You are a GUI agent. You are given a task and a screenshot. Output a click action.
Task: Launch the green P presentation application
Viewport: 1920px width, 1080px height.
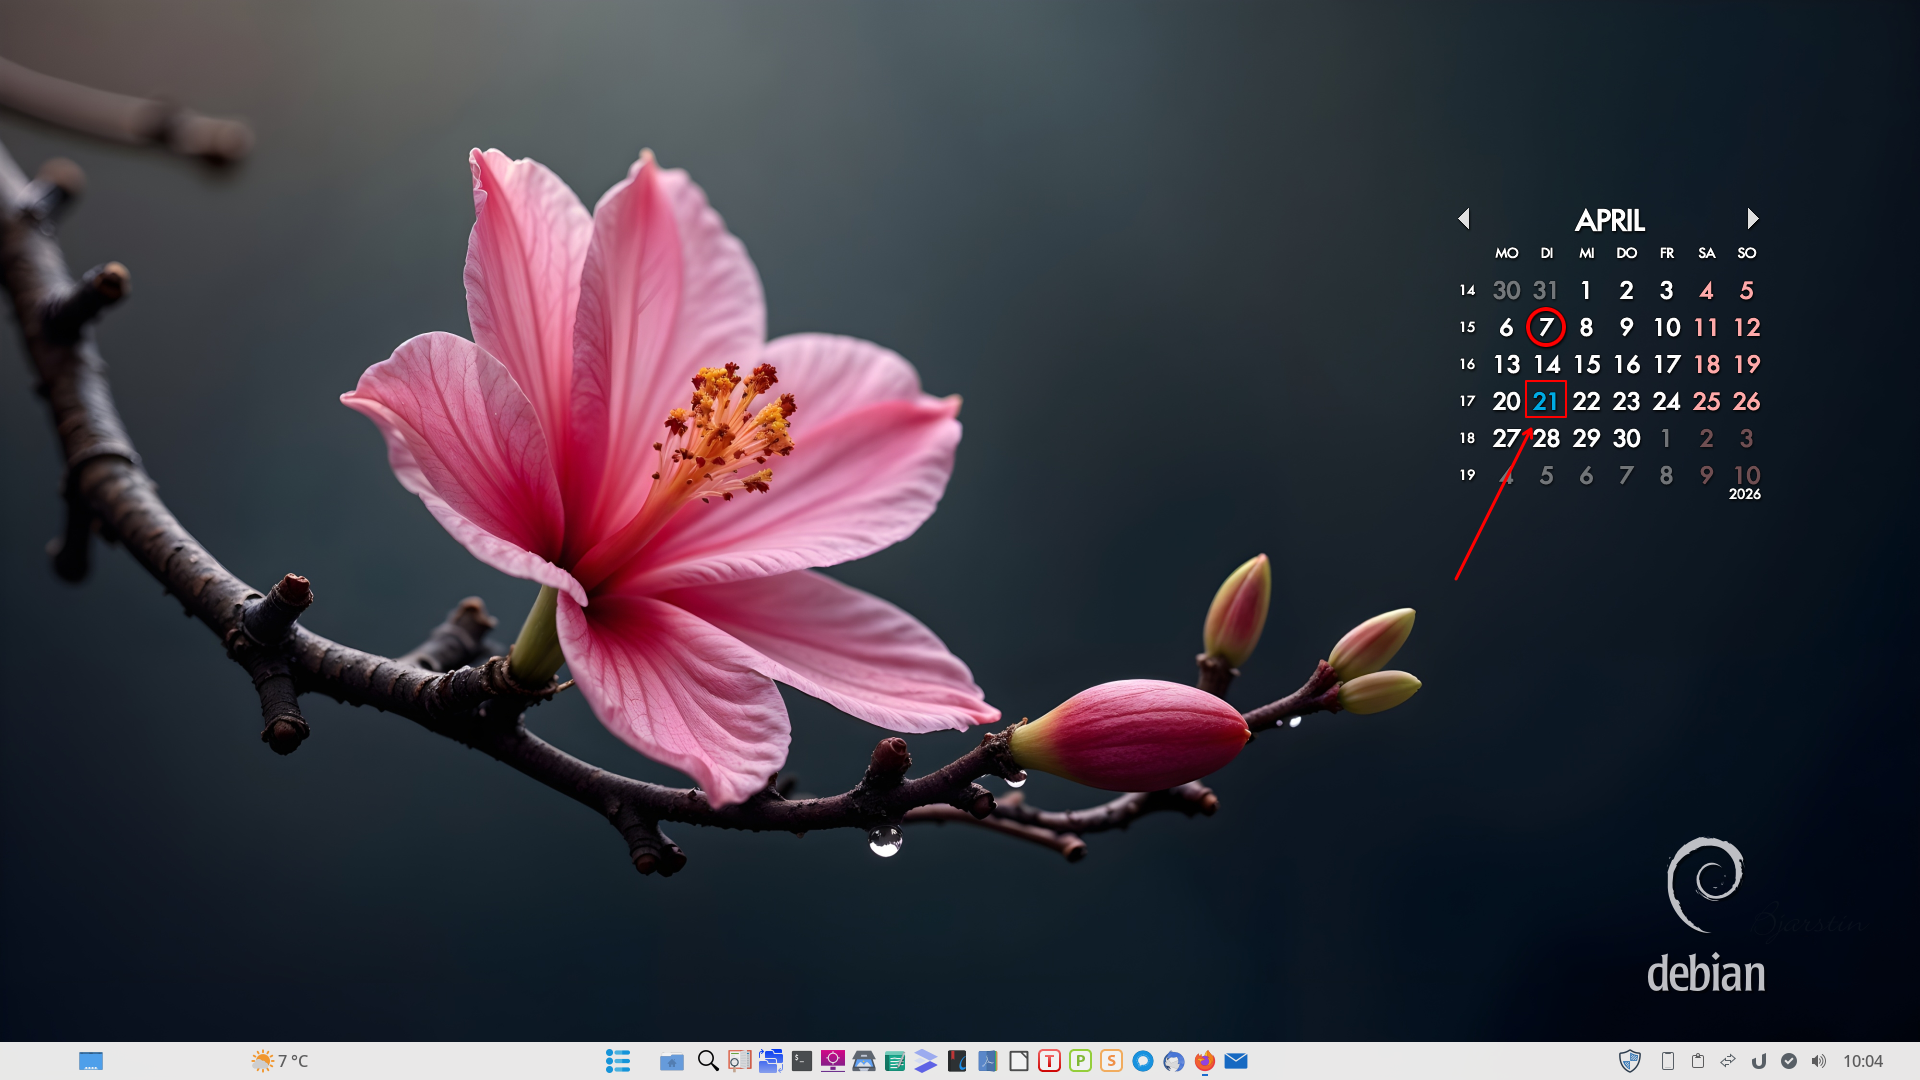(x=1080, y=1061)
